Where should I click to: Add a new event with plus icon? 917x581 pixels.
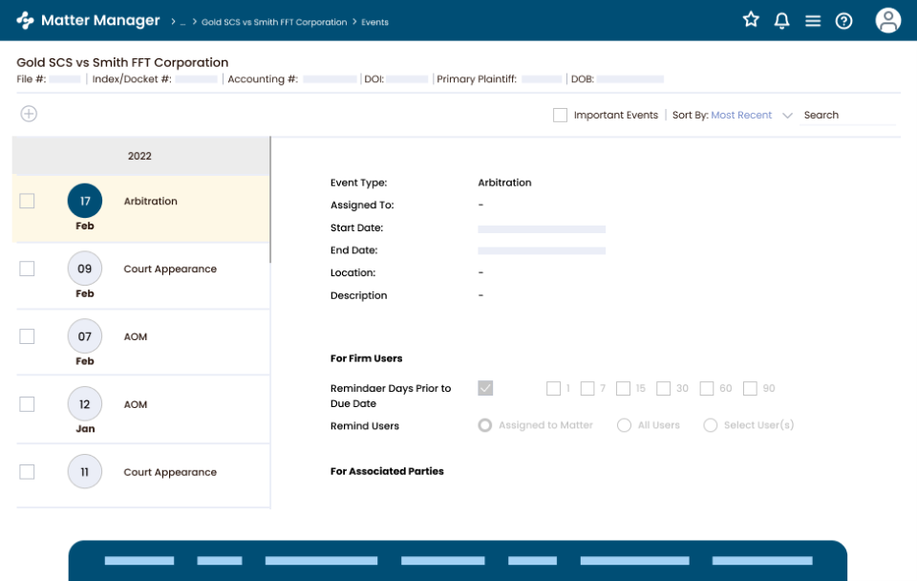click(x=29, y=114)
